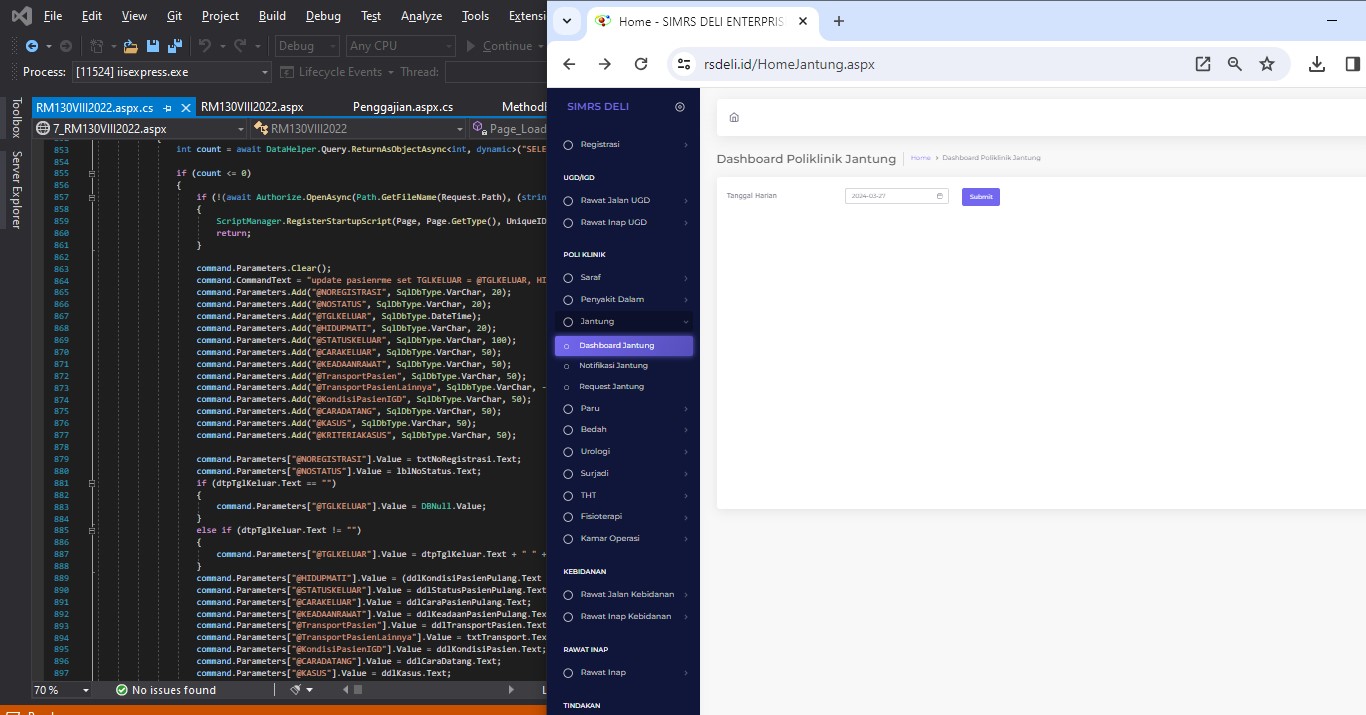The image size is (1366, 715).
Task: Click the New Item toolbar icon
Action: (x=97, y=46)
